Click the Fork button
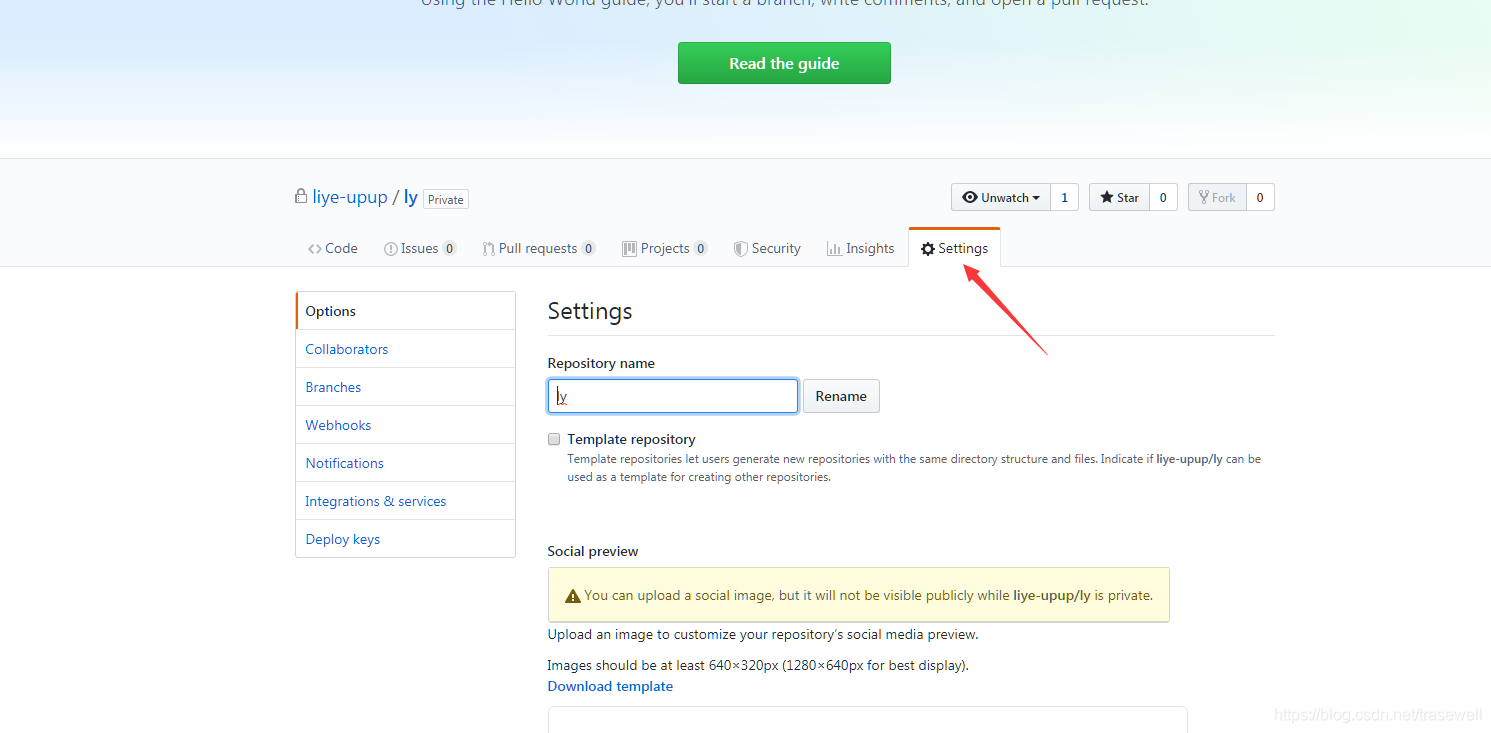1491x733 pixels. click(x=1217, y=197)
